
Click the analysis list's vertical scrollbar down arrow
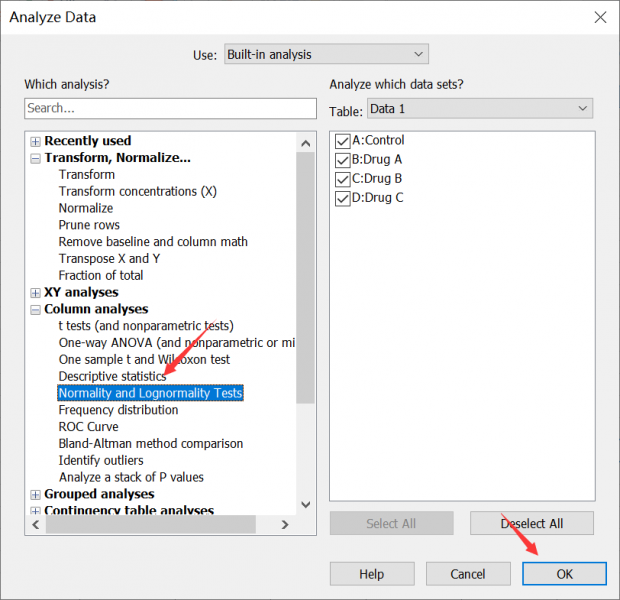tap(306, 505)
